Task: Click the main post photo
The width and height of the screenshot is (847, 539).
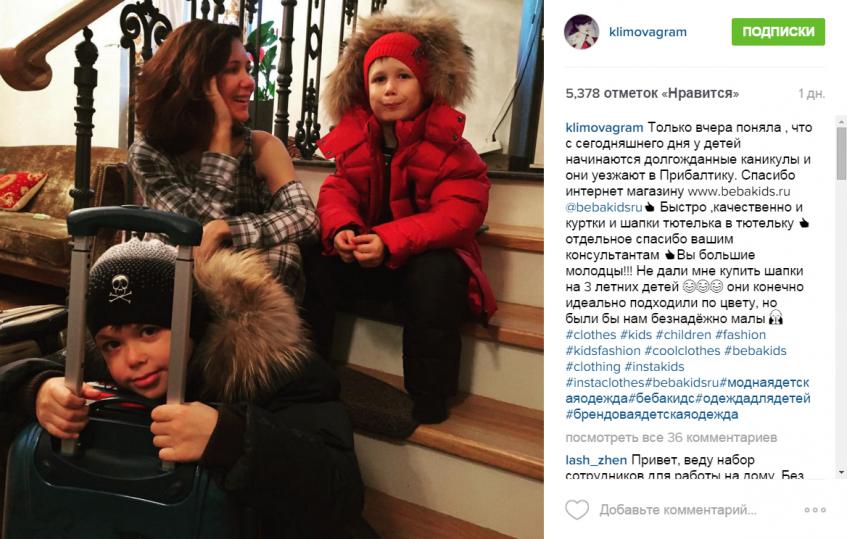Action: [272, 270]
